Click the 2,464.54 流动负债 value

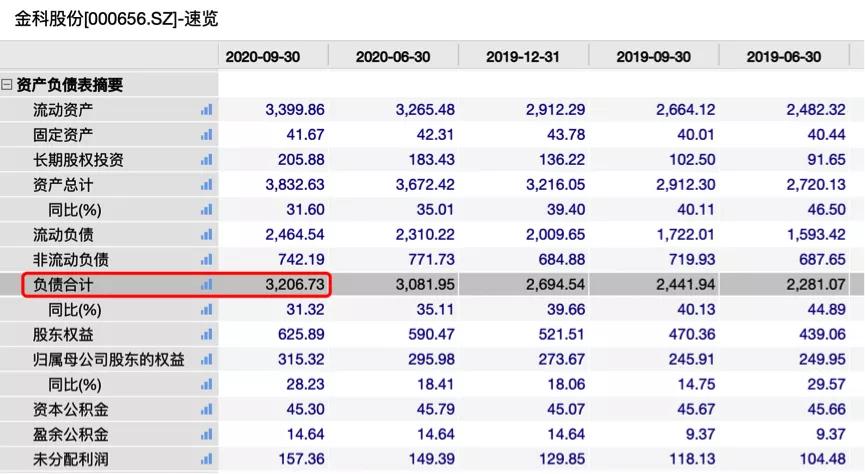click(295, 235)
